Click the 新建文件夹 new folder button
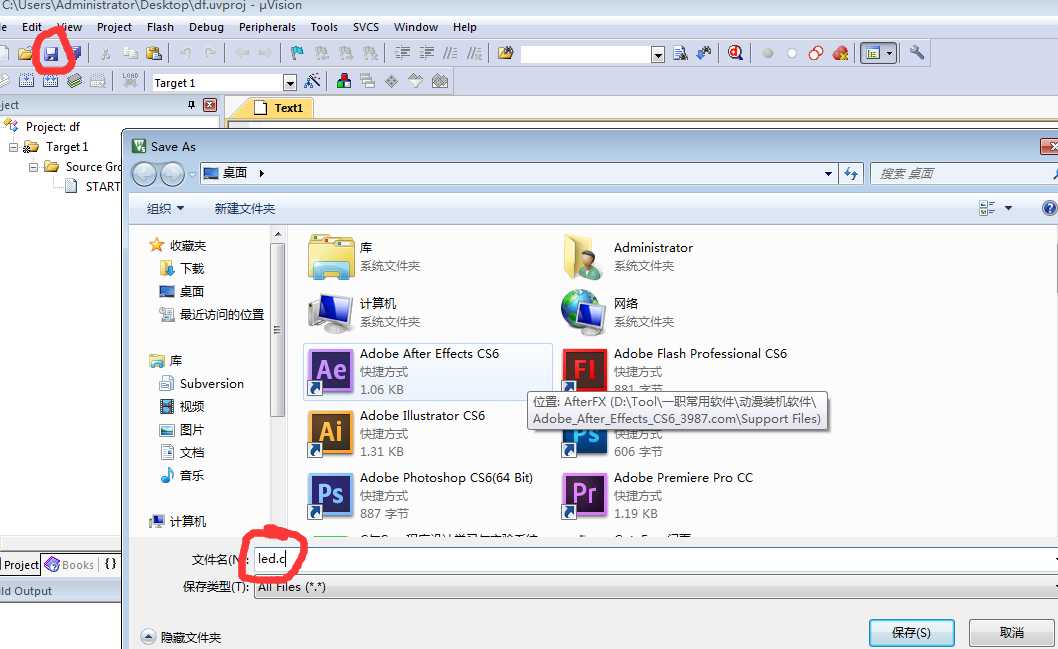 pos(244,208)
